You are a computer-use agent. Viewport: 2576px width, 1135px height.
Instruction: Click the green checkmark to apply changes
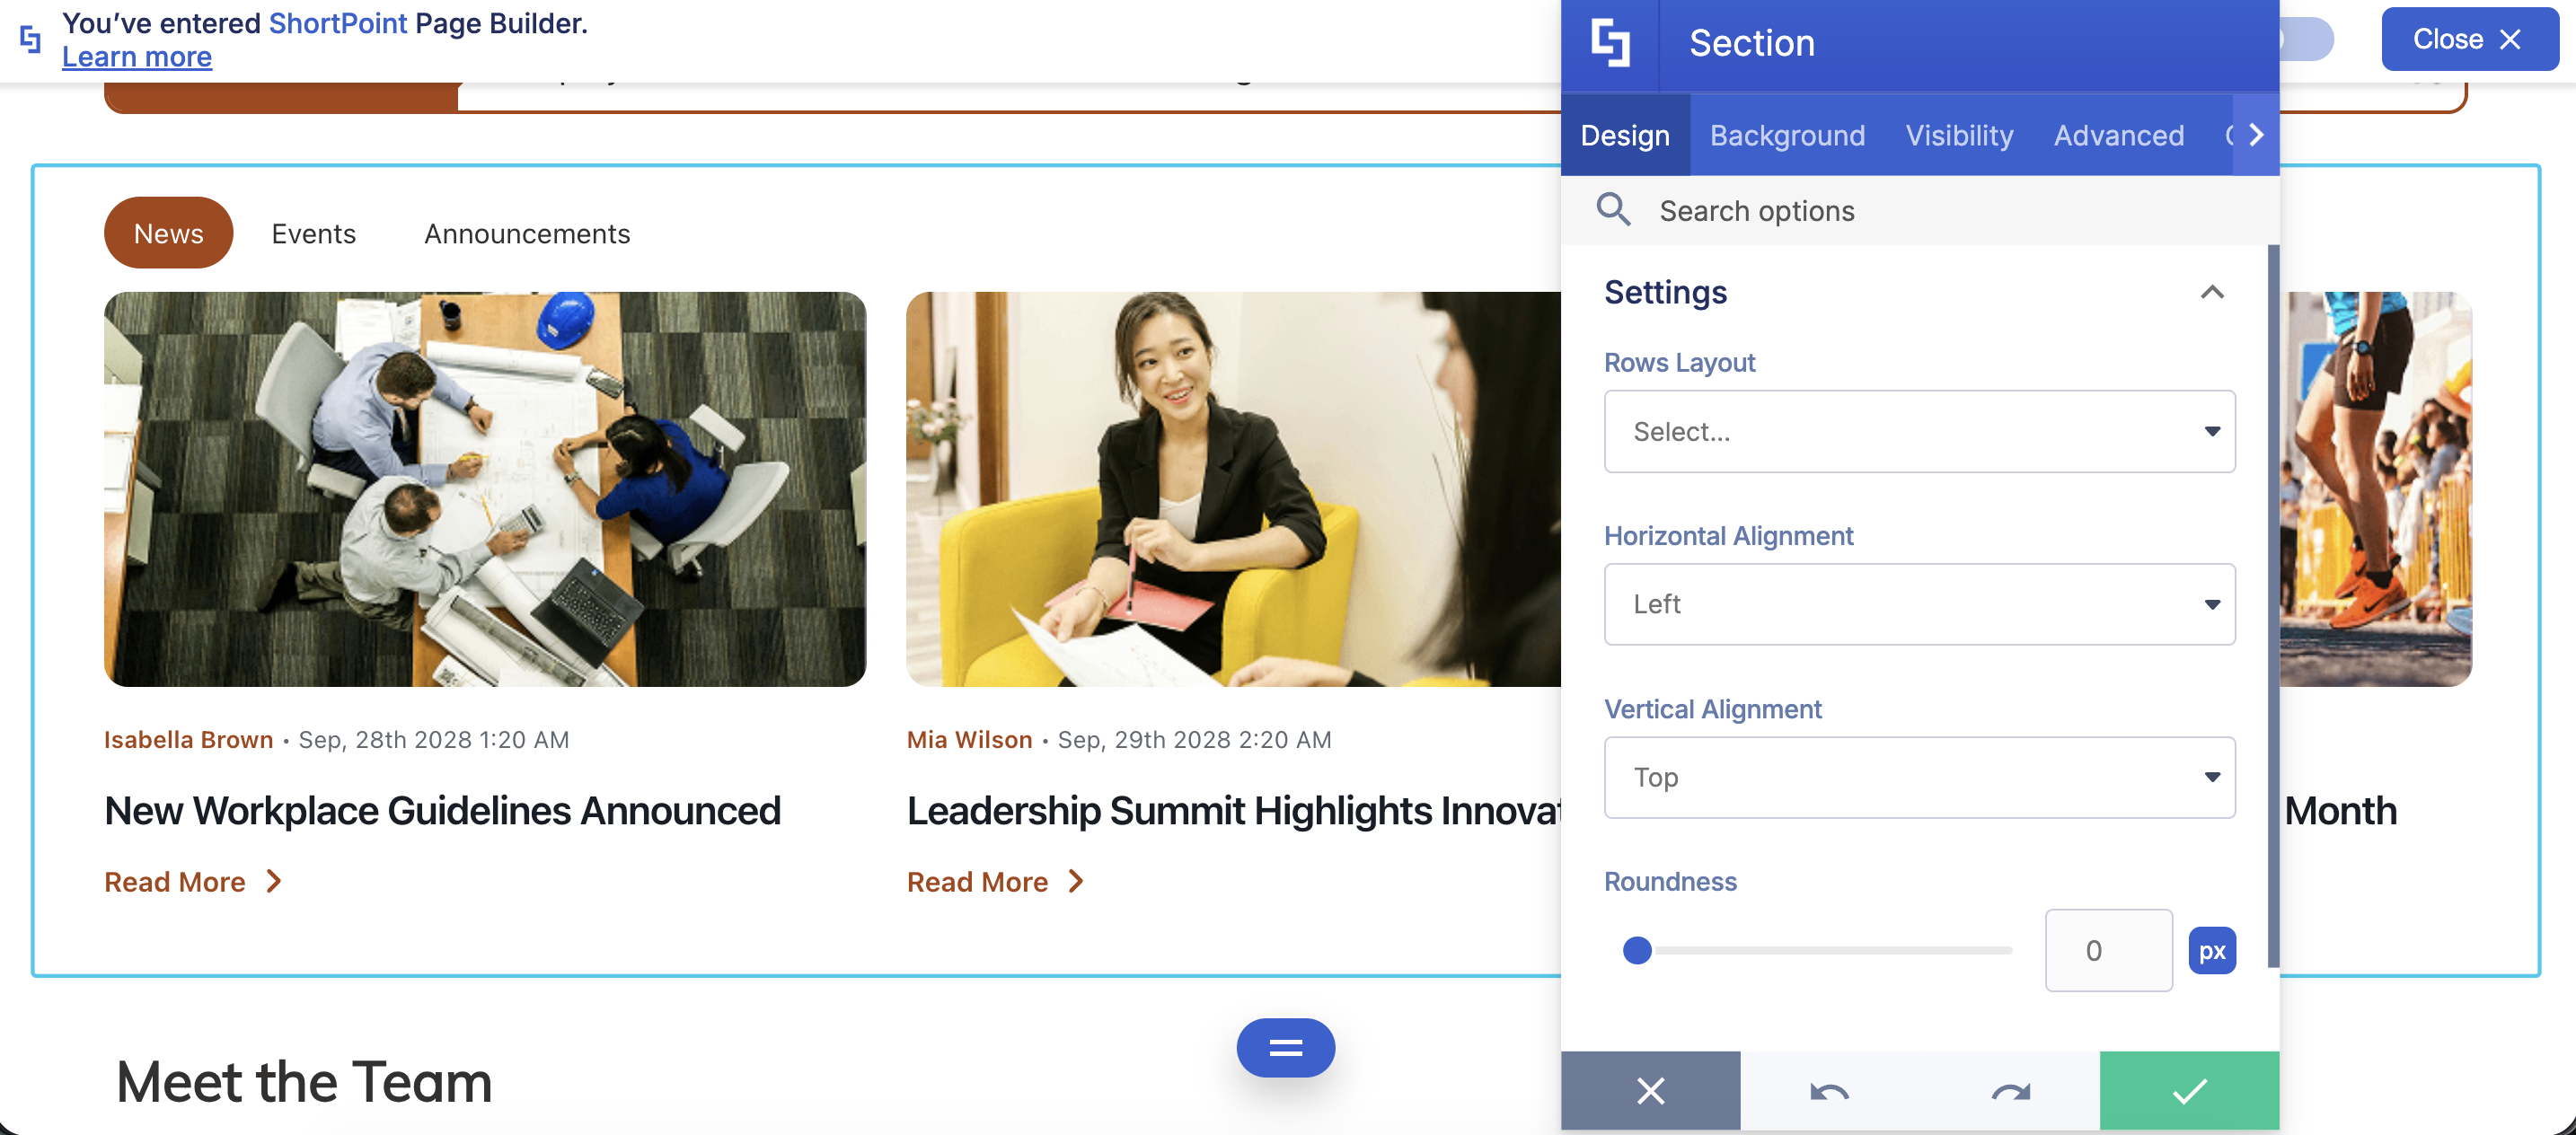[2188, 1090]
